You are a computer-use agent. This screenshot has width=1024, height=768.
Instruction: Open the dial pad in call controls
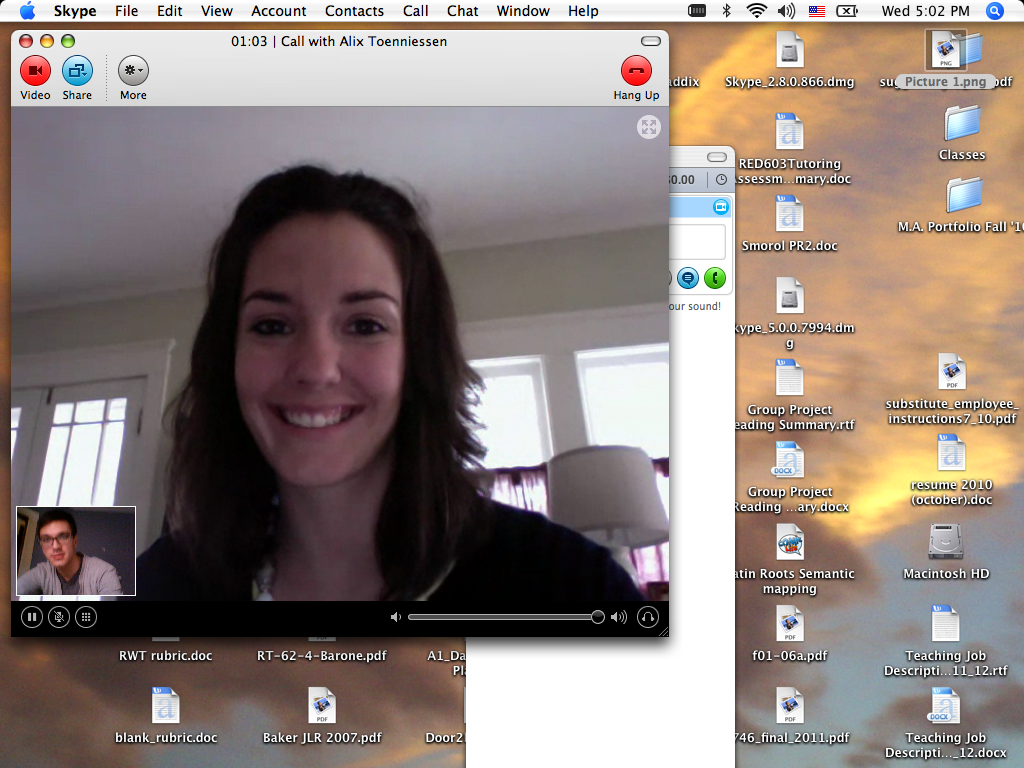86,617
